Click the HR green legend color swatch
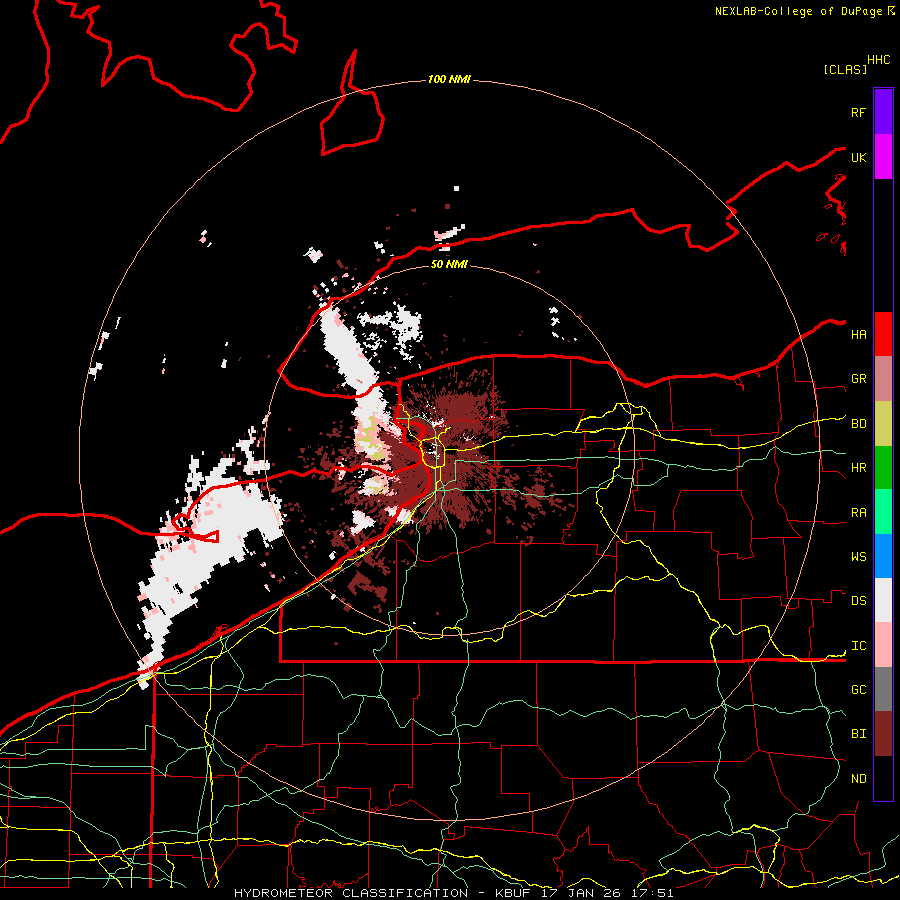900x900 pixels. (883, 468)
